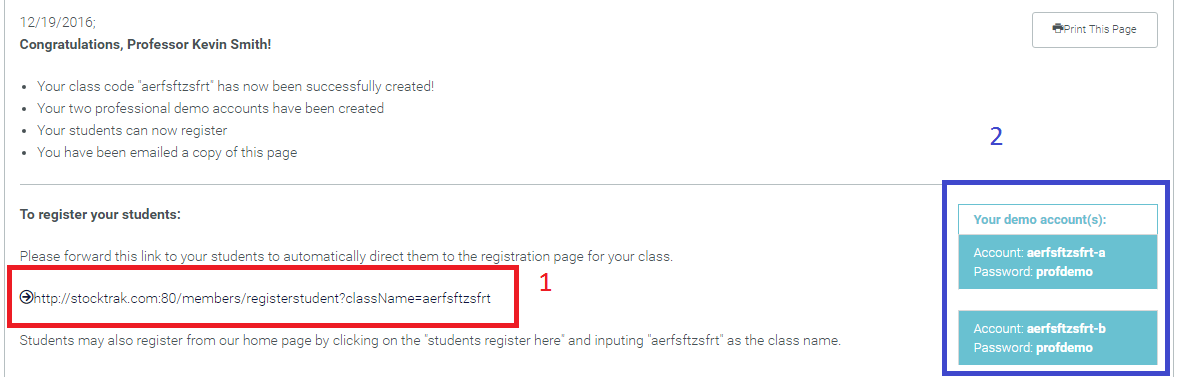Viewport: 1180px width, 377px height.
Task: Click the Print This Page button
Action: click(x=1094, y=30)
